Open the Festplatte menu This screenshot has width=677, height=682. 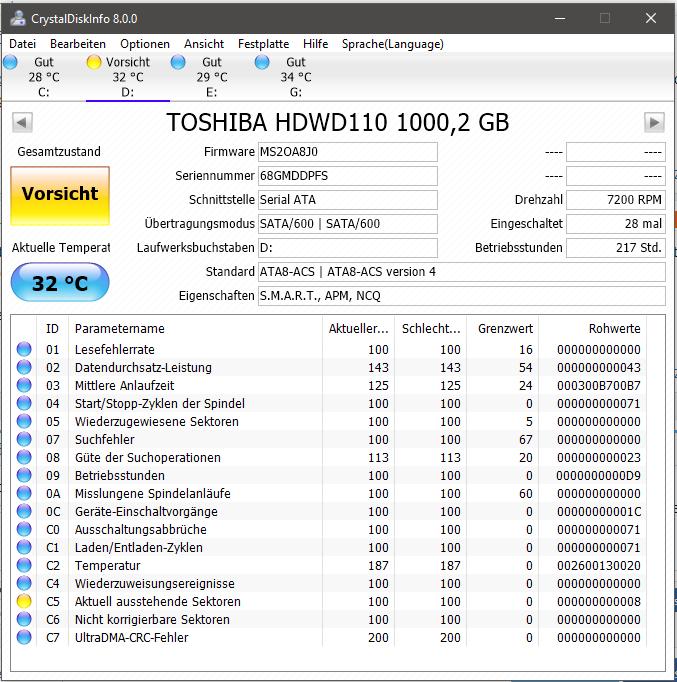[x=263, y=44]
